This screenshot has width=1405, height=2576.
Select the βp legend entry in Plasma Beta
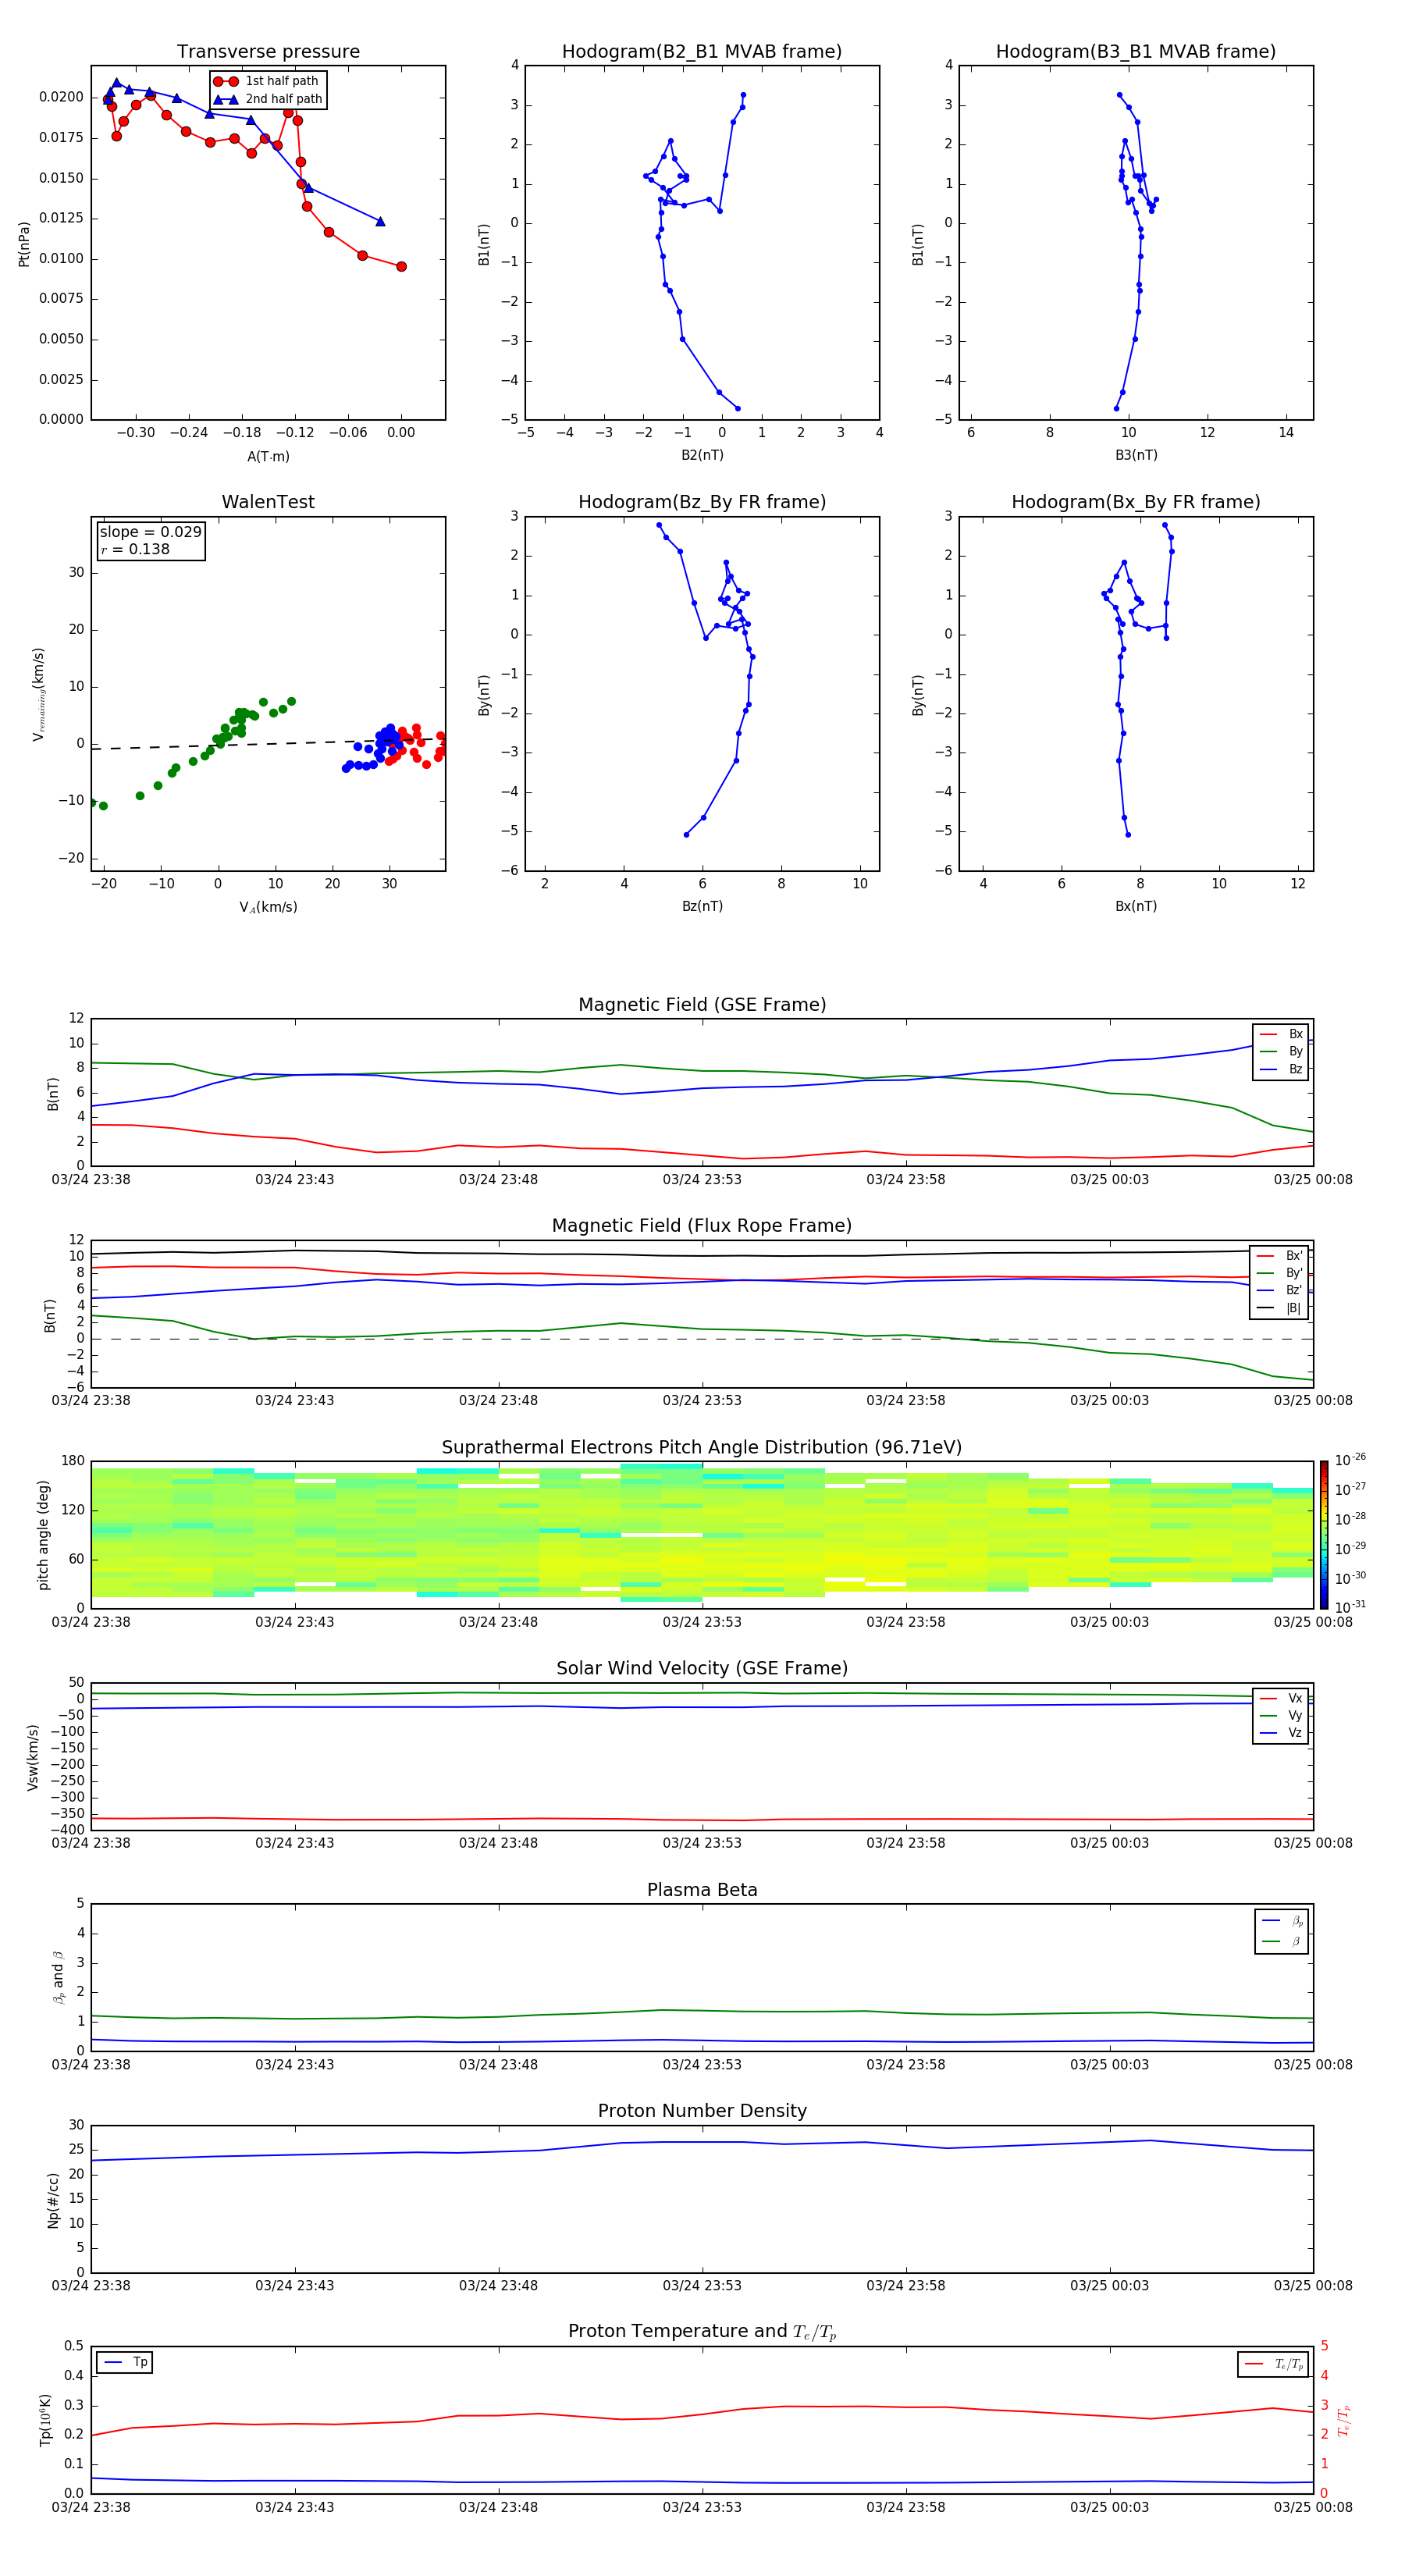(1282, 1921)
